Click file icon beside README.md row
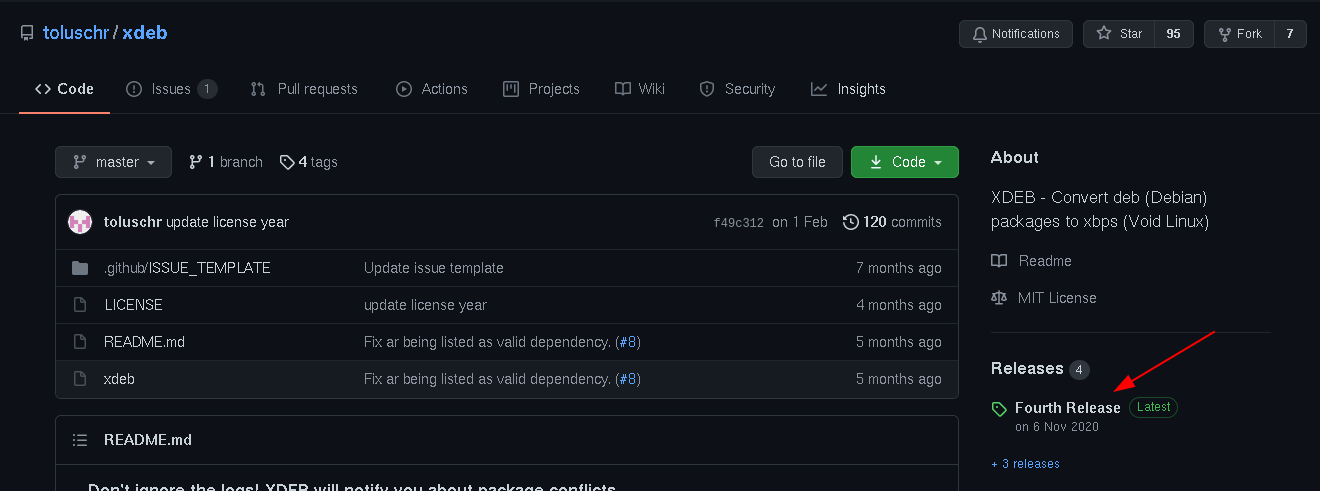This screenshot has height=491, width=1320. click(80, 342)
